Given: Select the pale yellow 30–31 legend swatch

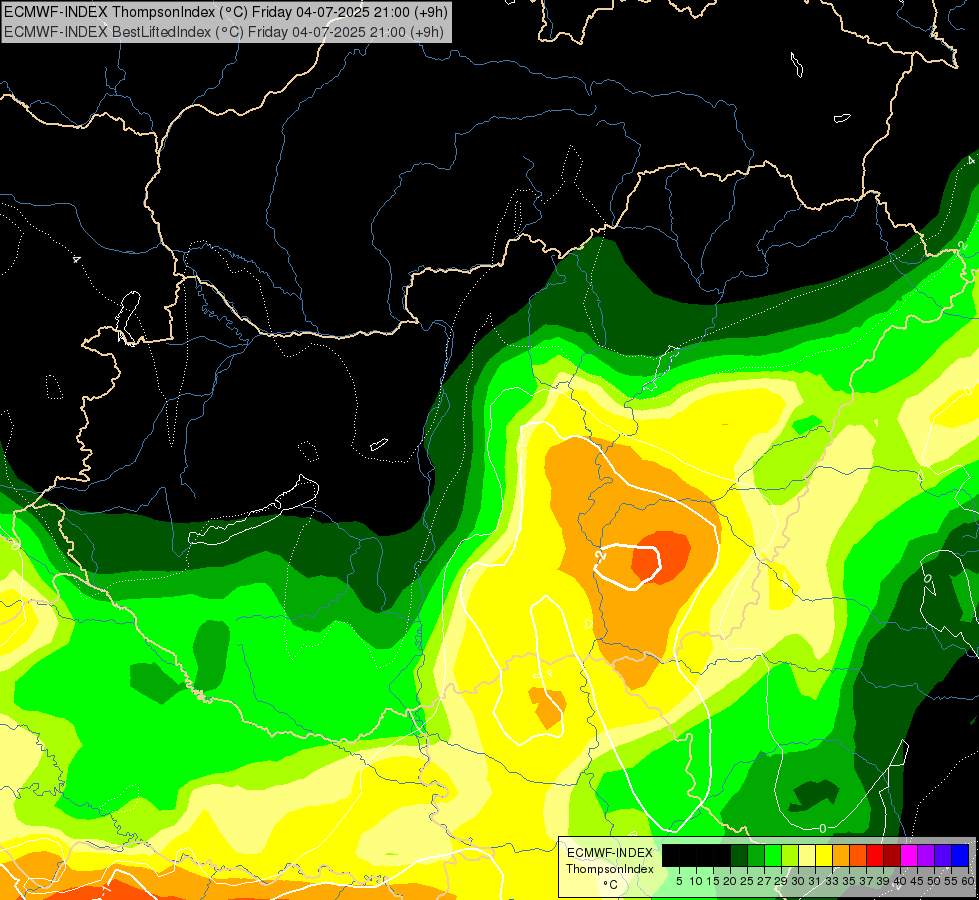Looking at the screenshot, I should pos(807,855).
